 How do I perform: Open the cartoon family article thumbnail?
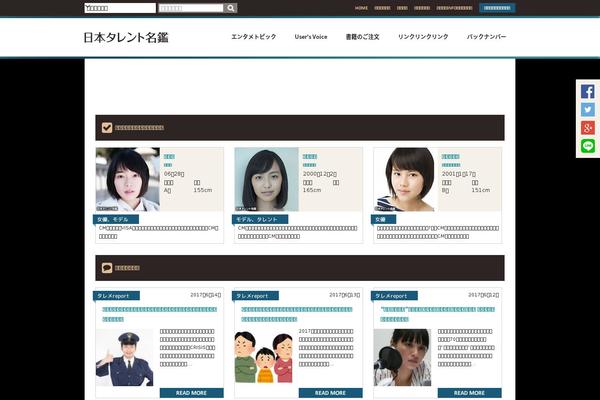(263, 358)
